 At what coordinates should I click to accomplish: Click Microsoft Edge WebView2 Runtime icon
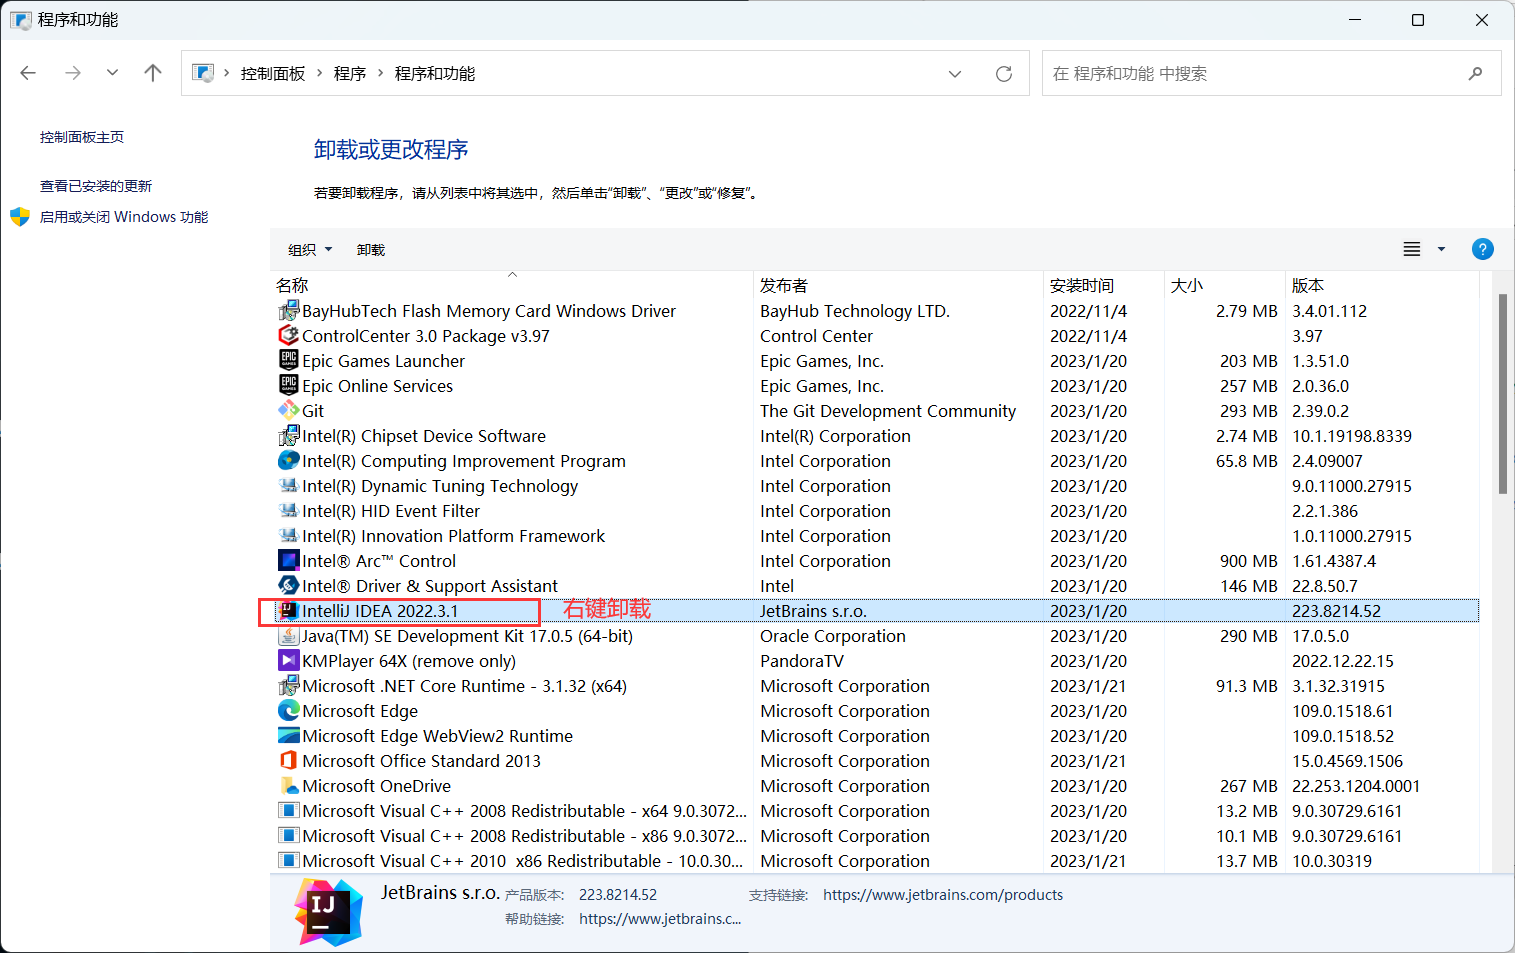click(x=289, y=735)
